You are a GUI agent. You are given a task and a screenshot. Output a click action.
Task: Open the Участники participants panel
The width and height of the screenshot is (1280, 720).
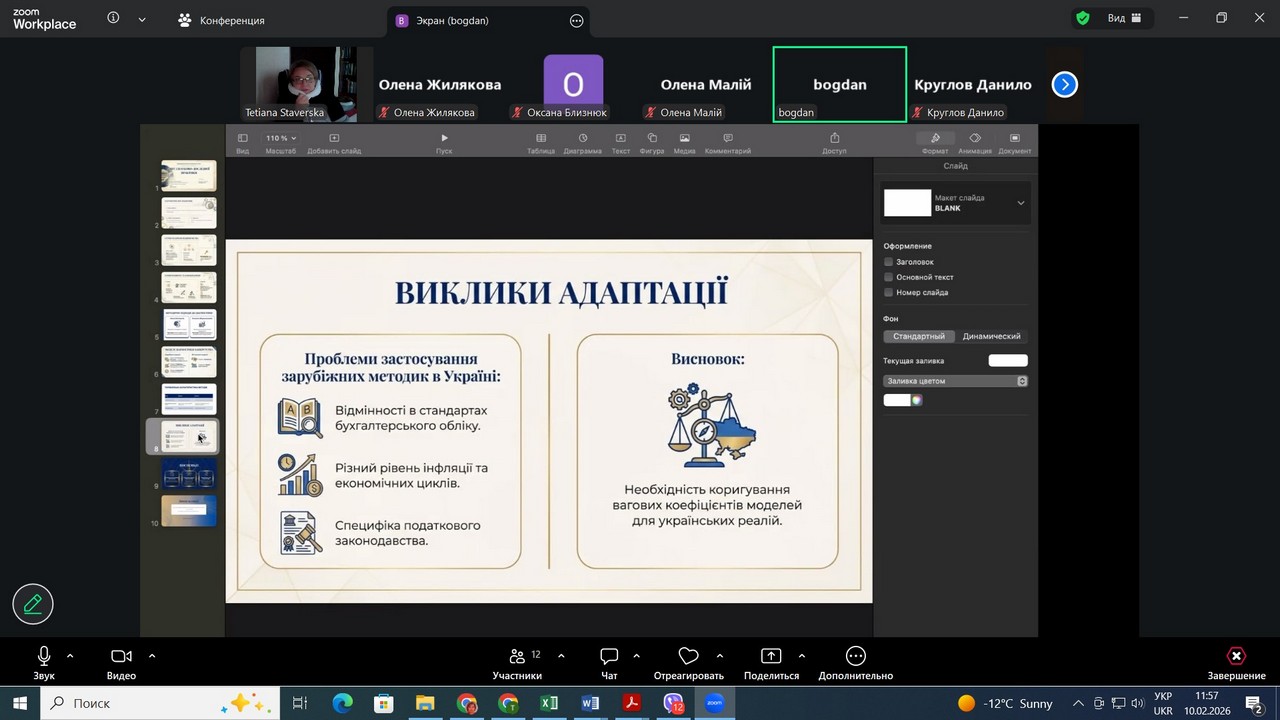point(517,656)
